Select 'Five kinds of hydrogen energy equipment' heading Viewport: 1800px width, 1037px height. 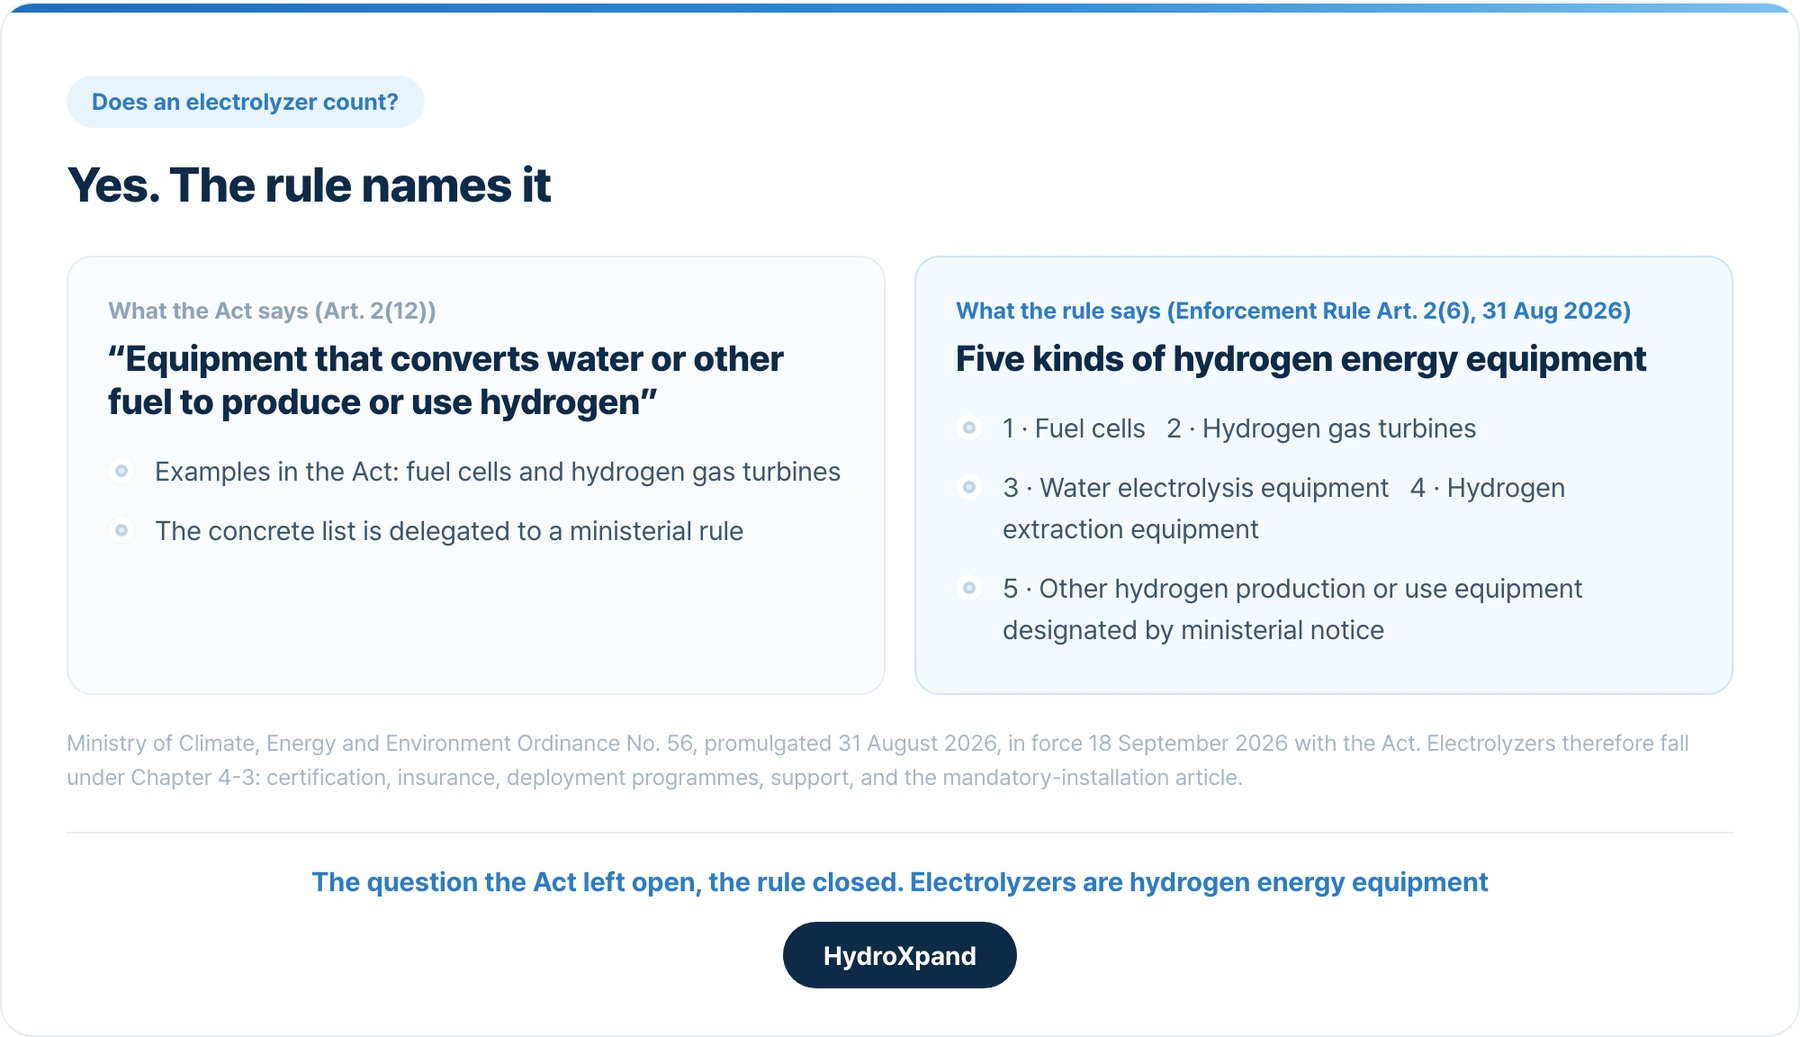tap(1301, 359)
